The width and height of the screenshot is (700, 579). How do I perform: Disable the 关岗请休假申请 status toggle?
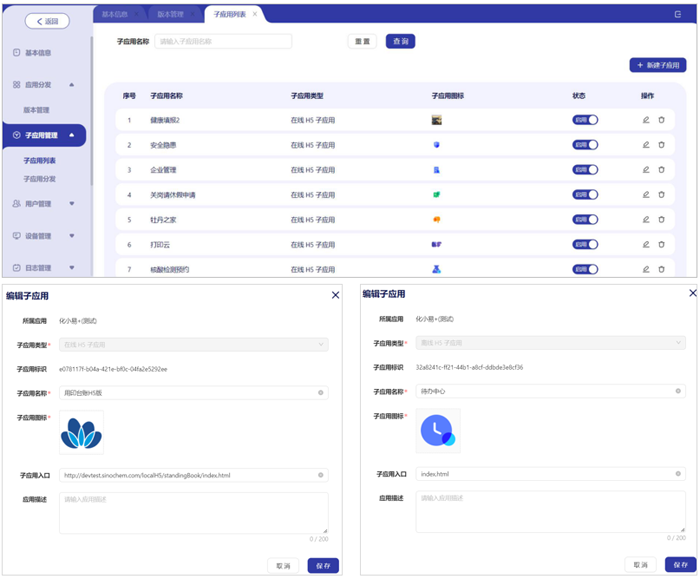[585, 195]
